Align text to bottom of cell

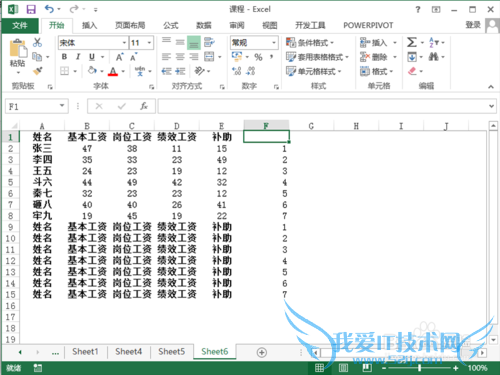click(194, 43)
